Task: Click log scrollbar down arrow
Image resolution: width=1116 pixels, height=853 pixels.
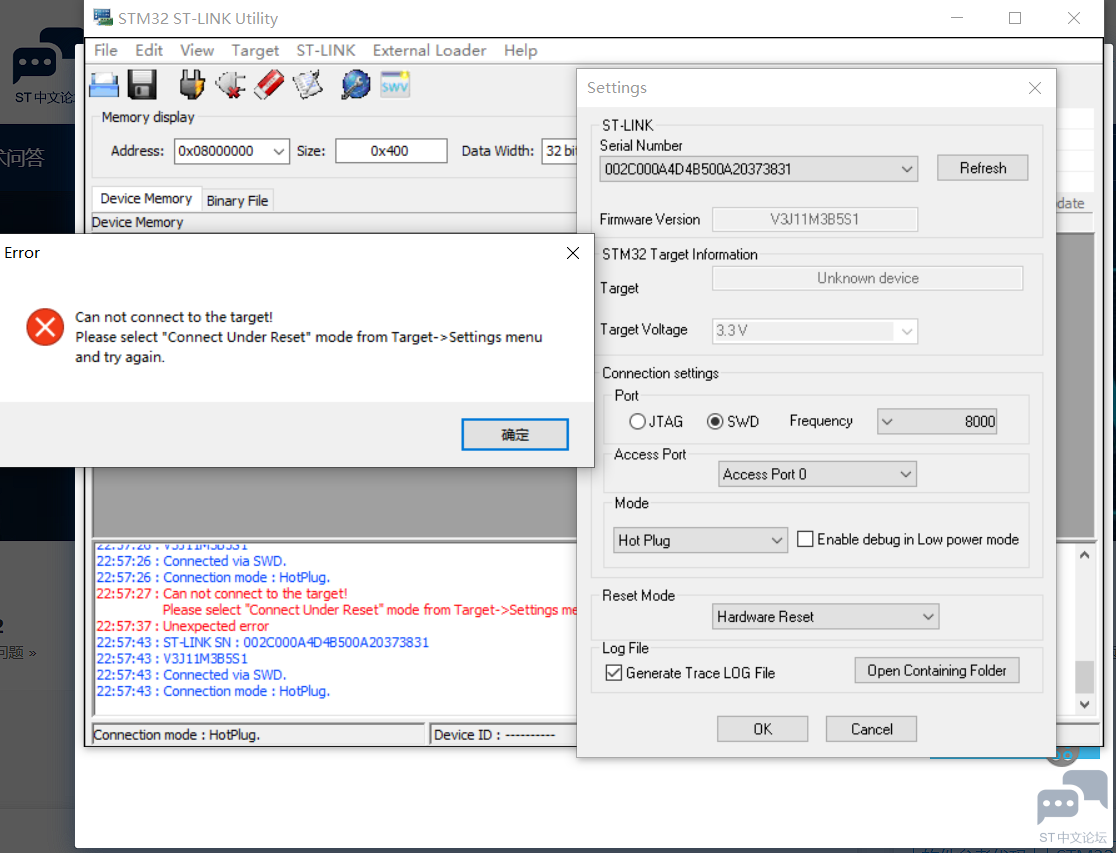Action: pos(1084,705)
